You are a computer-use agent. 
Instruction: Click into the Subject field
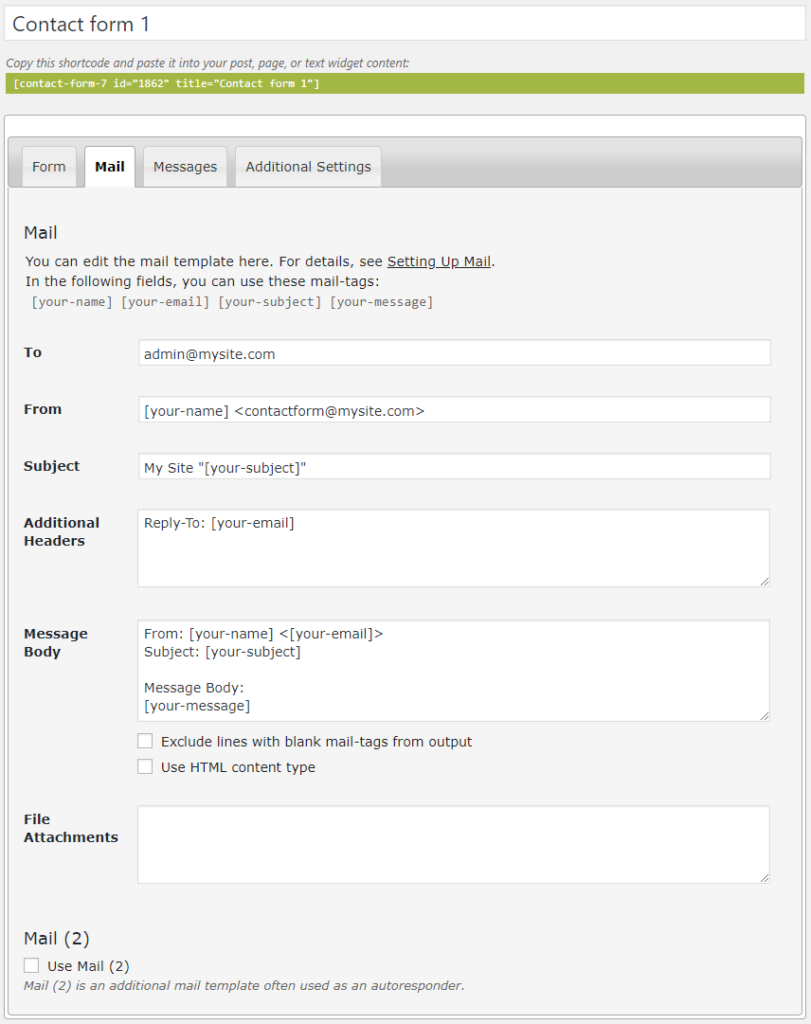coord(454,467)
